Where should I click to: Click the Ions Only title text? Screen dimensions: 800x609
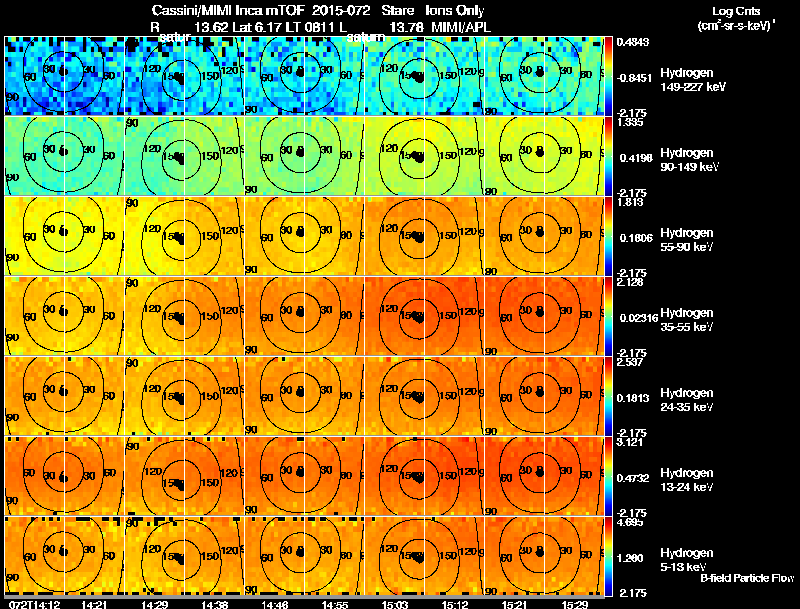(x=454, y=11)
